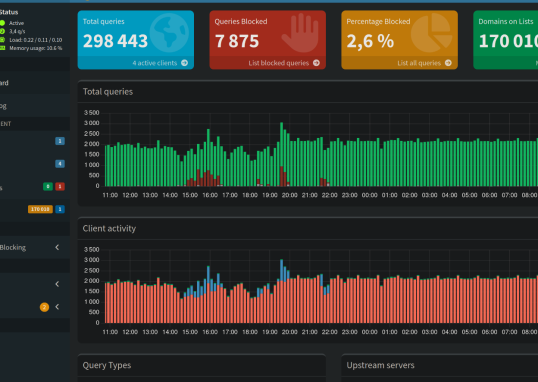
Task: Click the arrow icon beside List all queries
Action: point(448,63)
